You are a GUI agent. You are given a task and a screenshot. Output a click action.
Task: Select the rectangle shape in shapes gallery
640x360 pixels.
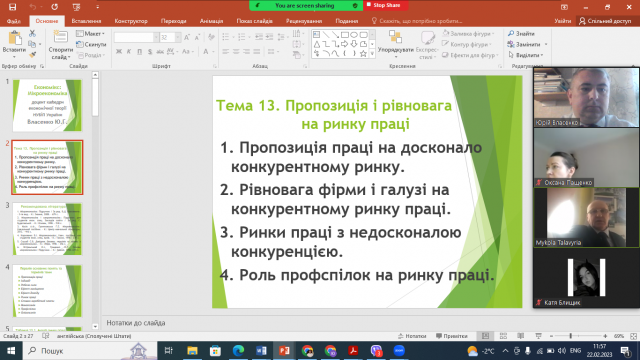(x=344, y=35)
